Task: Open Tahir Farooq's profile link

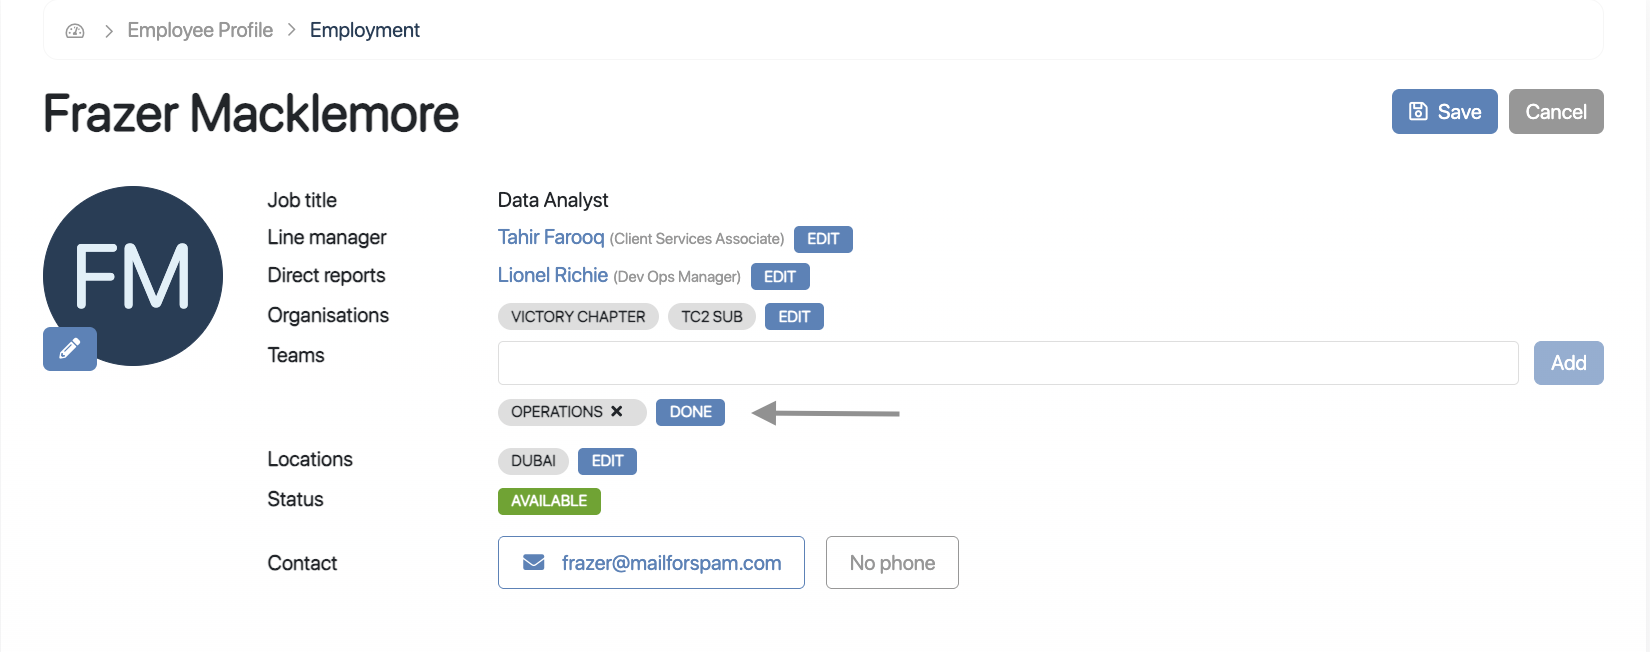Action: point(551,237)
